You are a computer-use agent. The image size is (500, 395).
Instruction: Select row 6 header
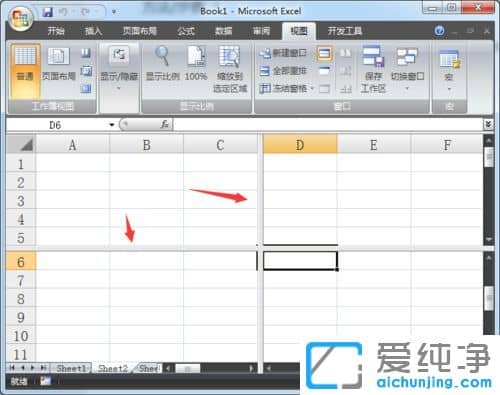[21, 262]
